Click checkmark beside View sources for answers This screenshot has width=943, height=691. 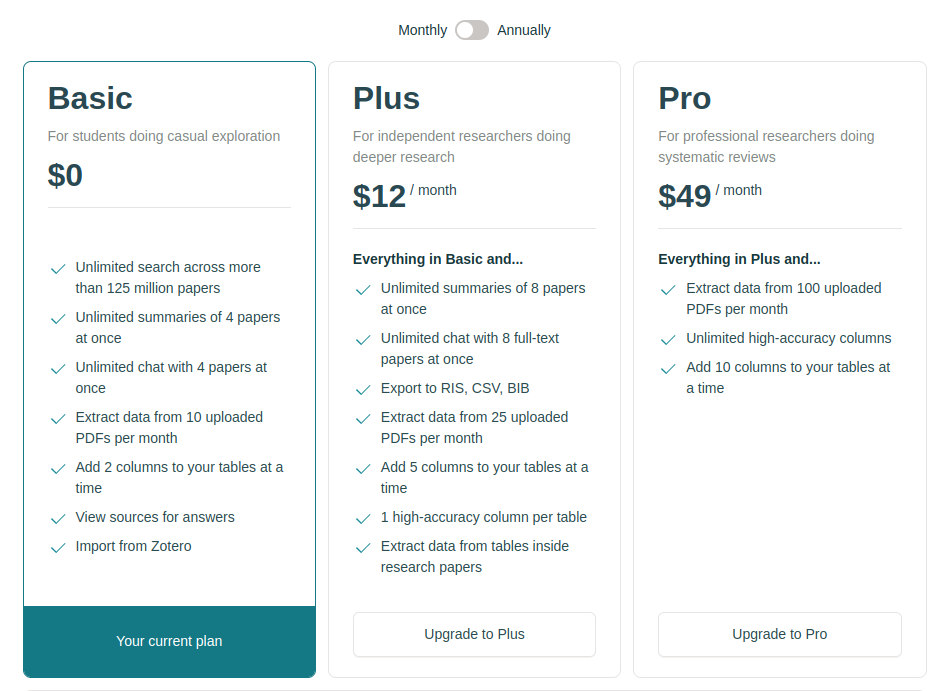pyautogui.click(x=58, y=519)
